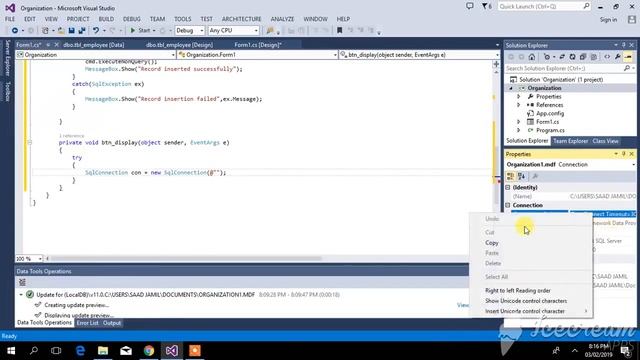640x360 pixels.
Task: Choose Right to left Reading order
Action: coord(518,291)
